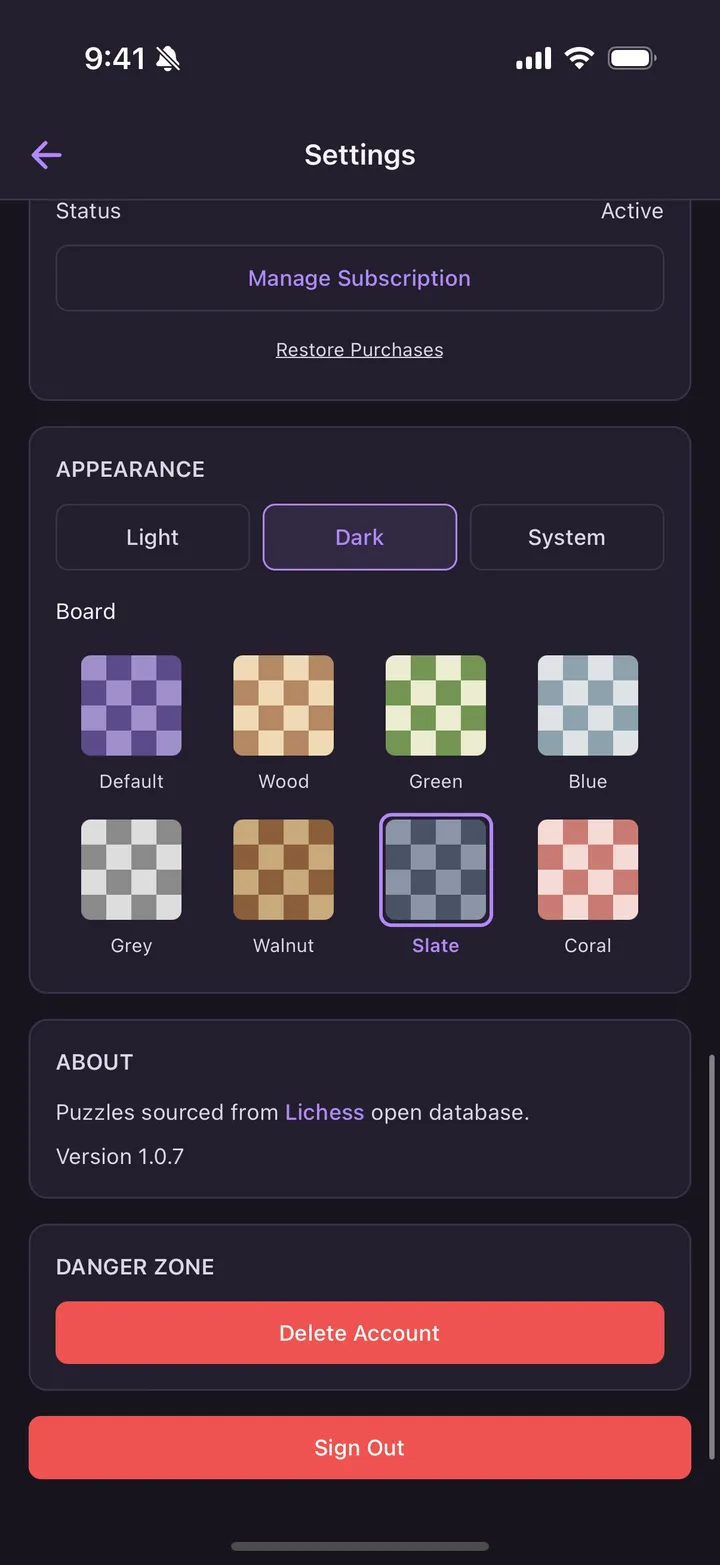720x1565 pixels.
Task: Choose the Green board theme
Action: tap(436, 705)
